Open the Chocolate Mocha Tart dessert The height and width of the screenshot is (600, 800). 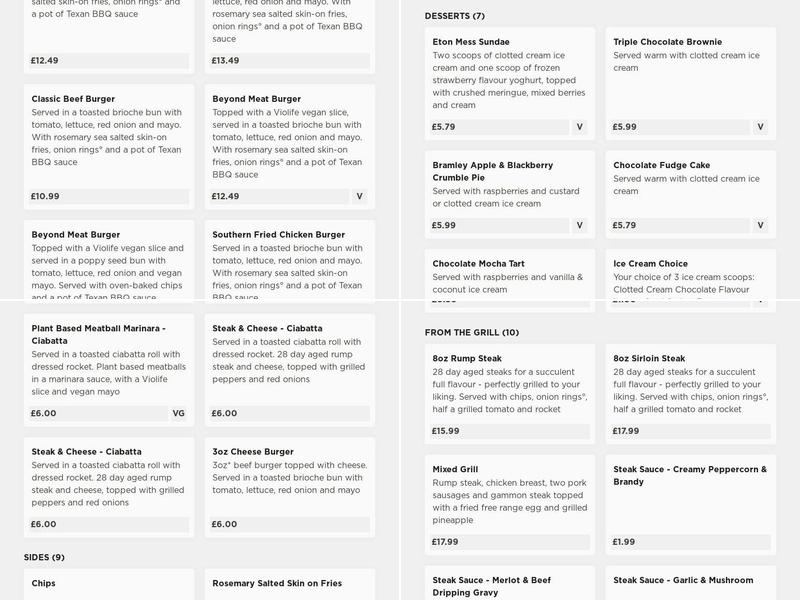[x=510, y=280]
